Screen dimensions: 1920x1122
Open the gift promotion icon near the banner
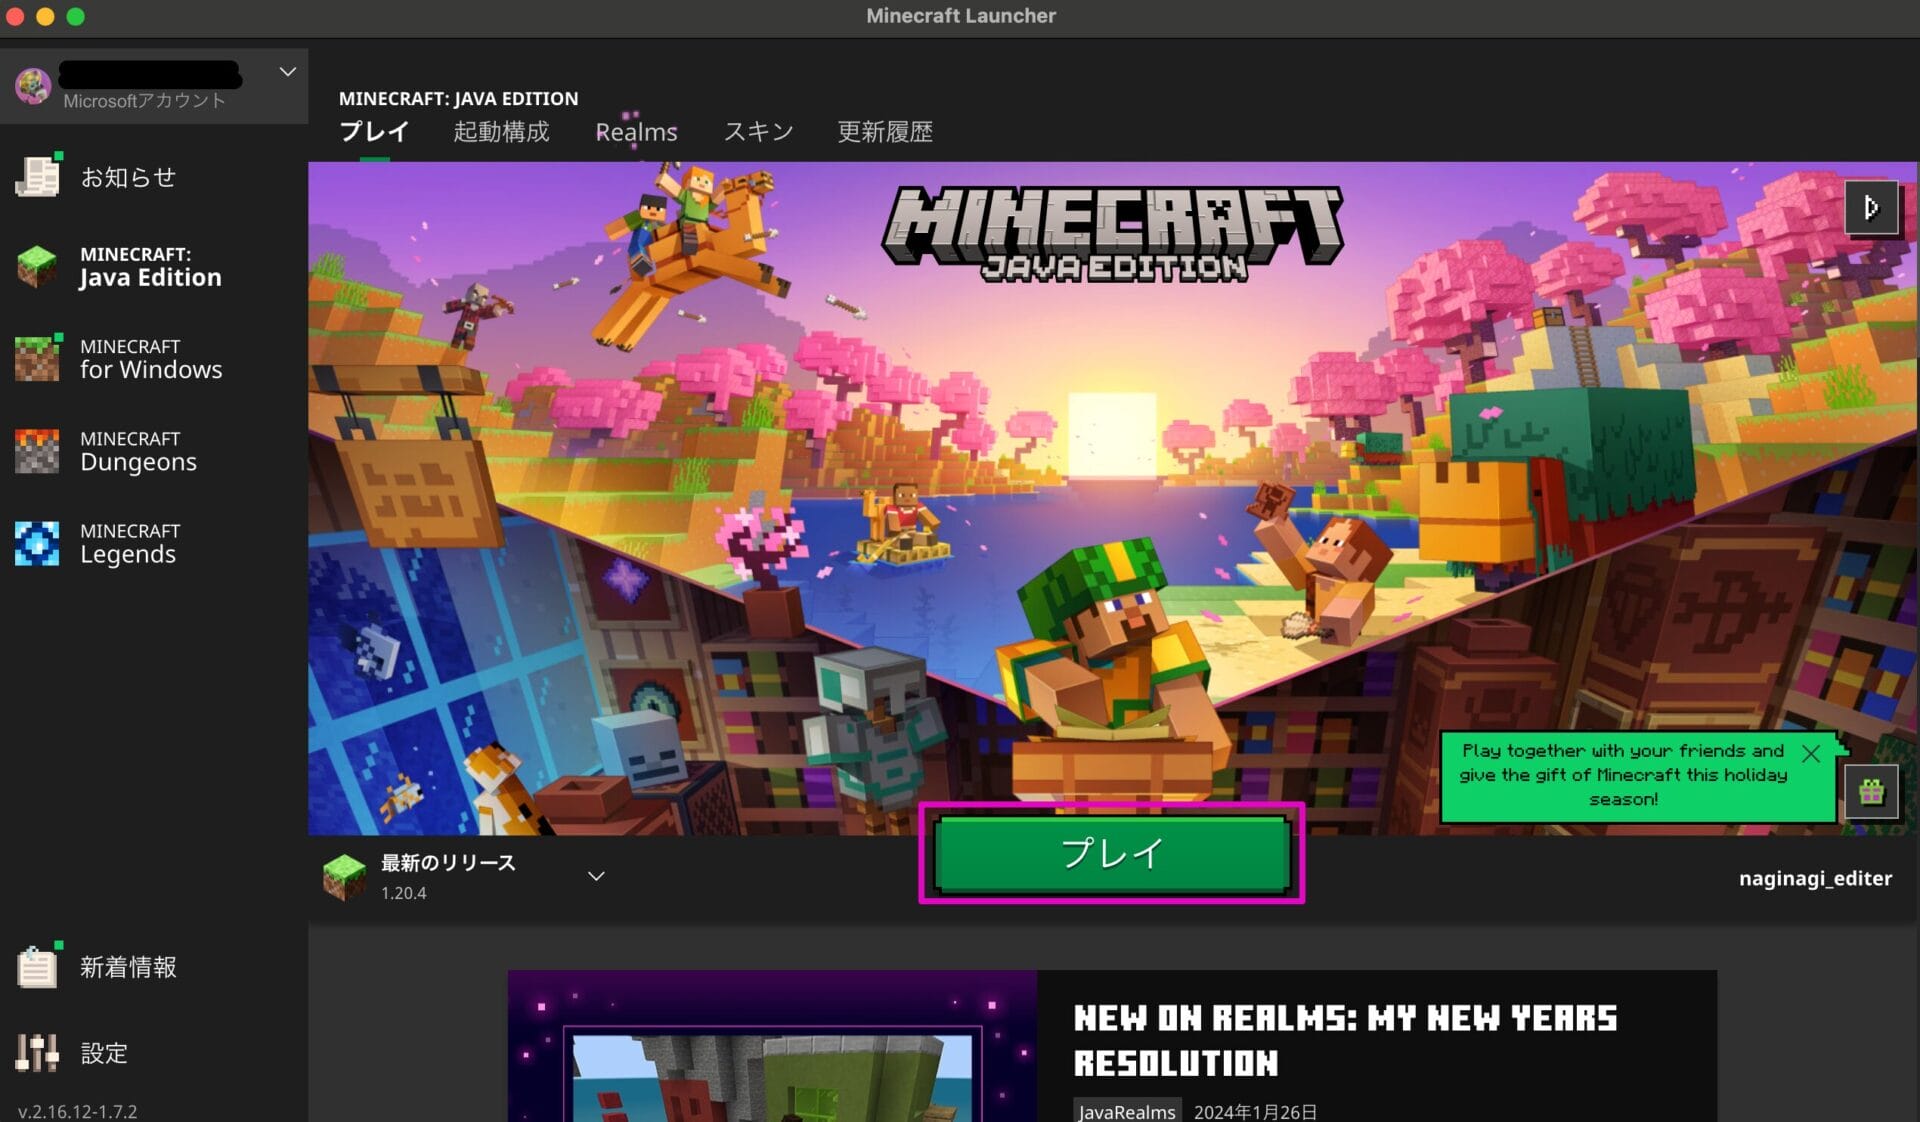click(x=1872, y=791)
